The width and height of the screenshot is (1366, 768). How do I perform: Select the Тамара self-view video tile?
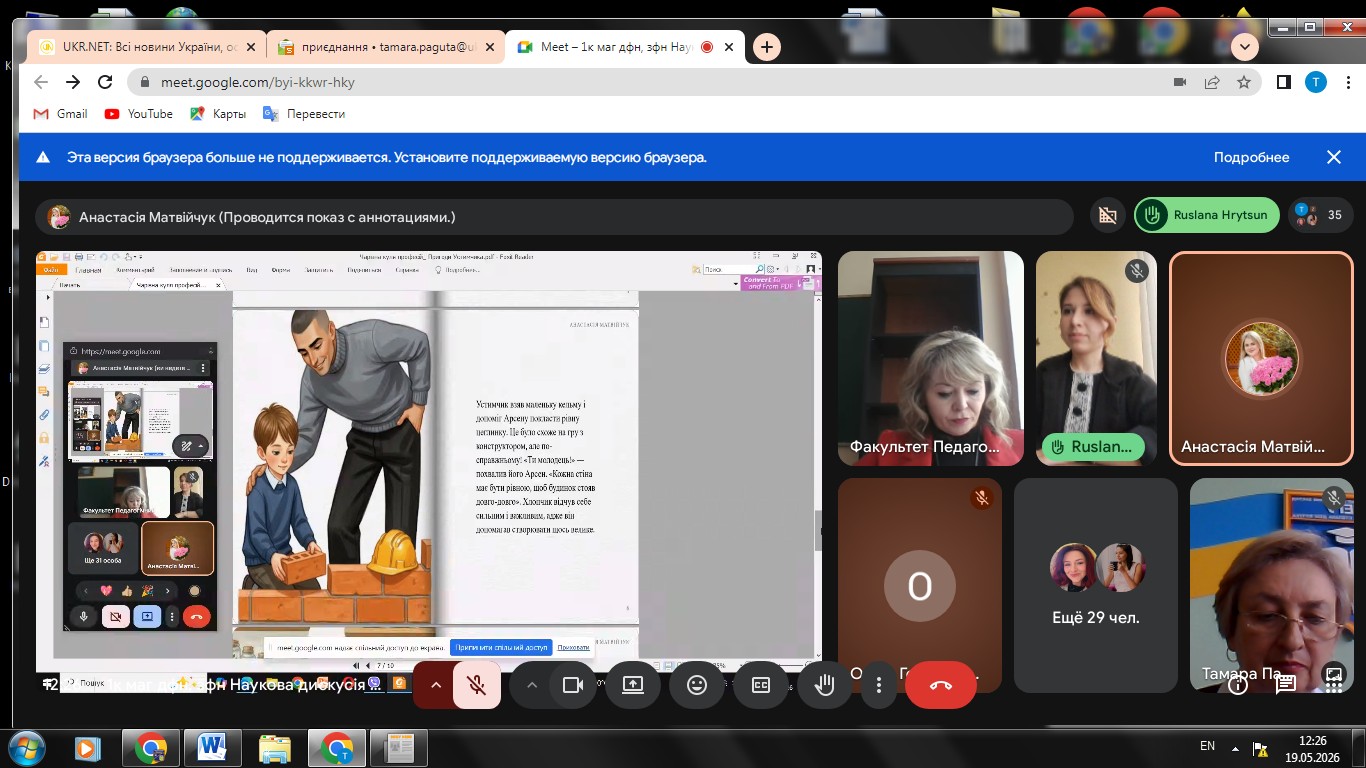1272,585
